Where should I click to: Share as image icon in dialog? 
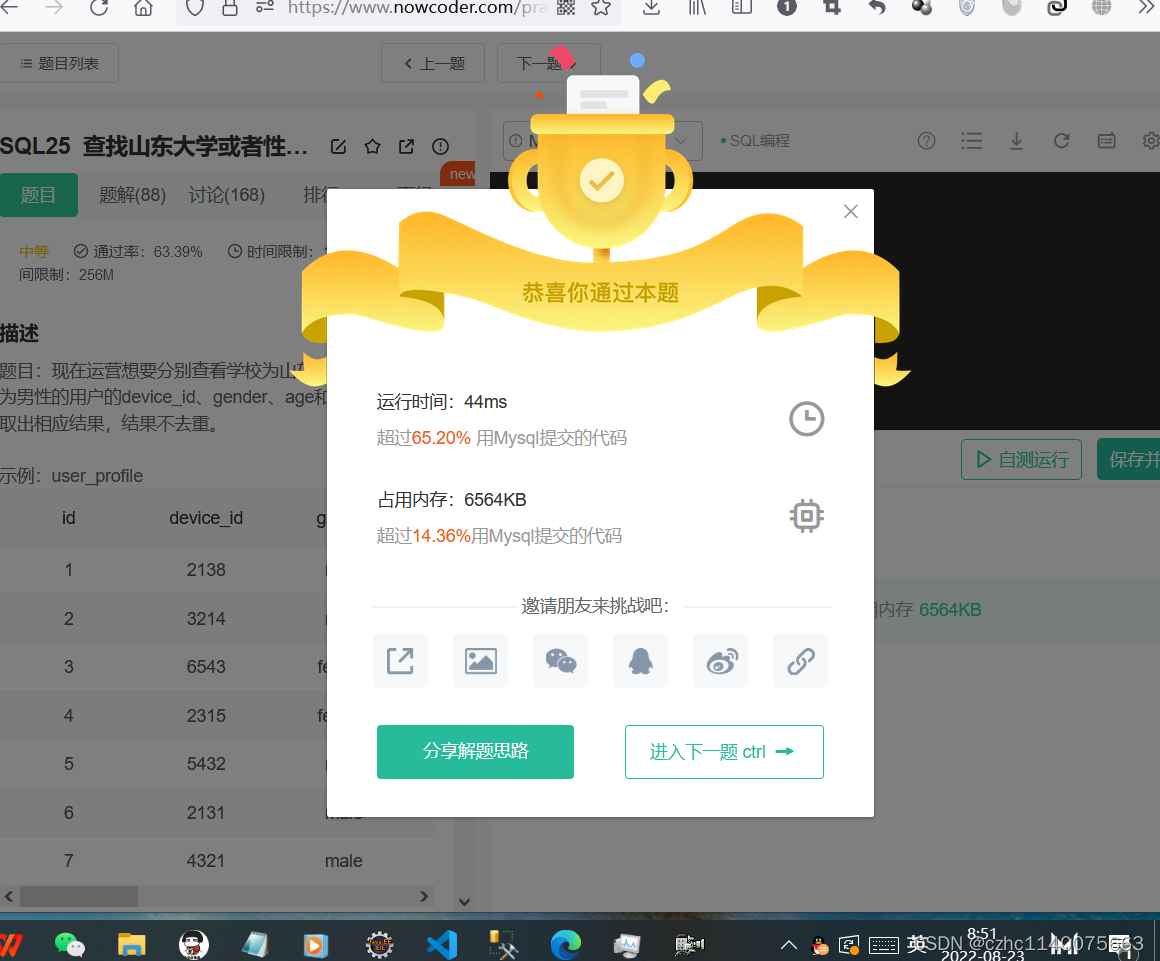pyautogui.click(x=480, y=660)
